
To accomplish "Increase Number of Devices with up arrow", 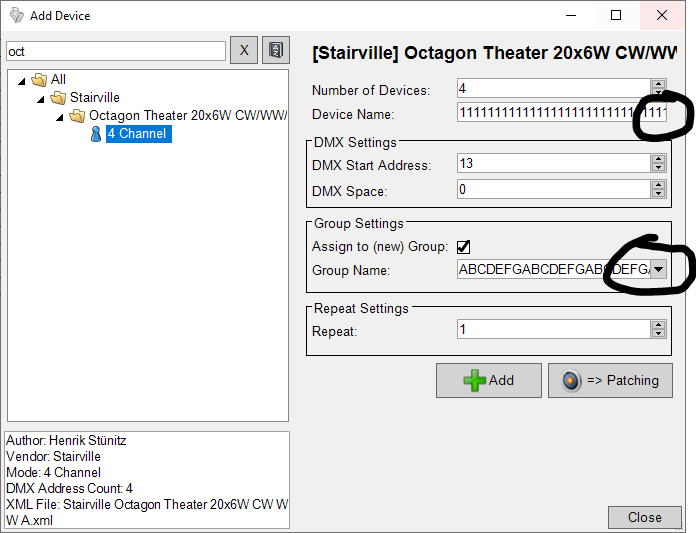I will [x=657, y=84].
